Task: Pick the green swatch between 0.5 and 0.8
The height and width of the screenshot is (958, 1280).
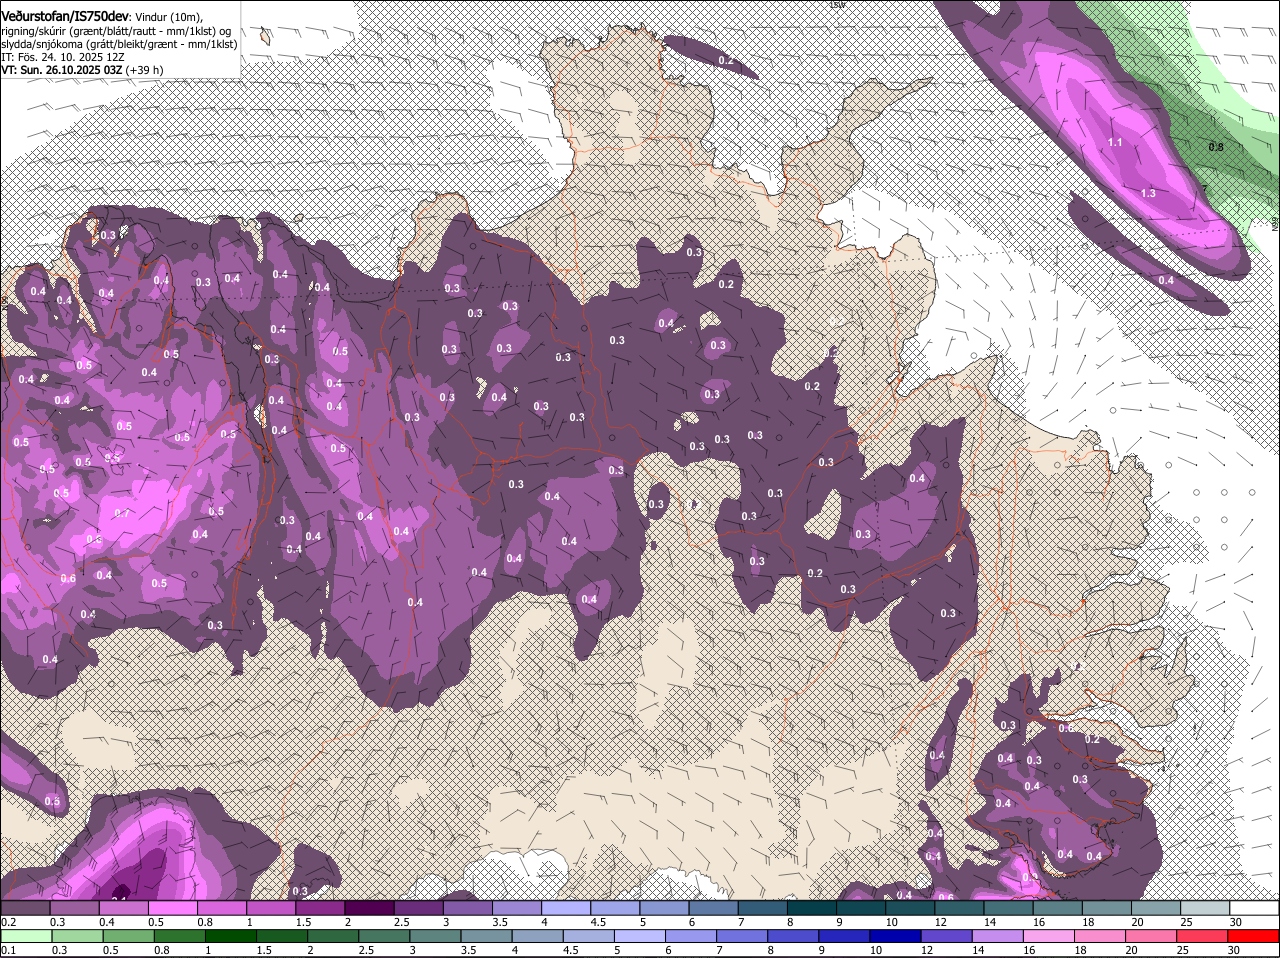Action: [x=128, y=936]
